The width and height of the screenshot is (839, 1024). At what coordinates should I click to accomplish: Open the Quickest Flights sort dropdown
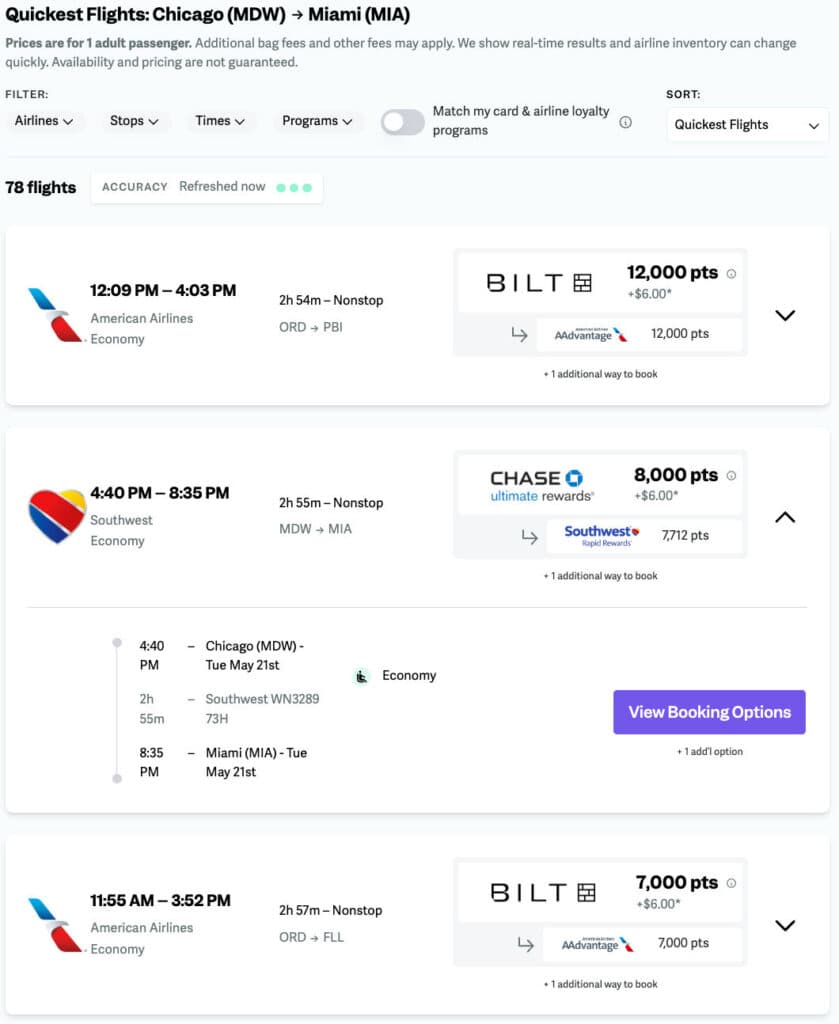tap(747, 125)
